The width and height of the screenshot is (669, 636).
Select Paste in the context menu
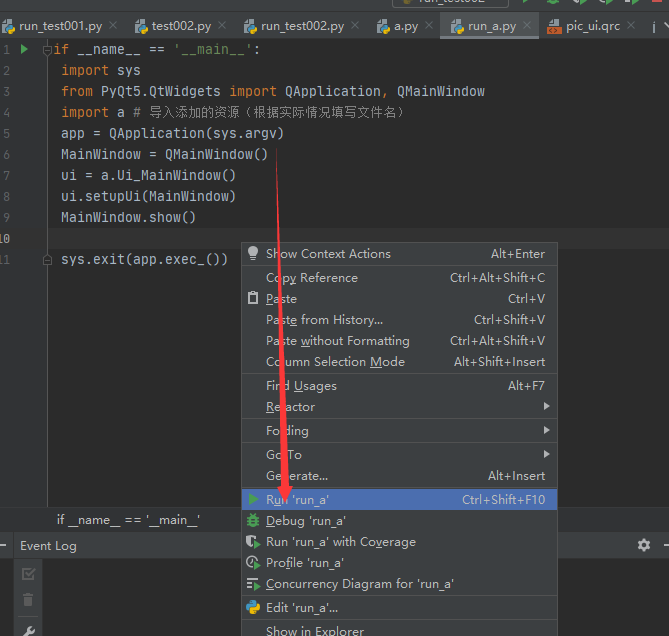click(x=399, y=299)
